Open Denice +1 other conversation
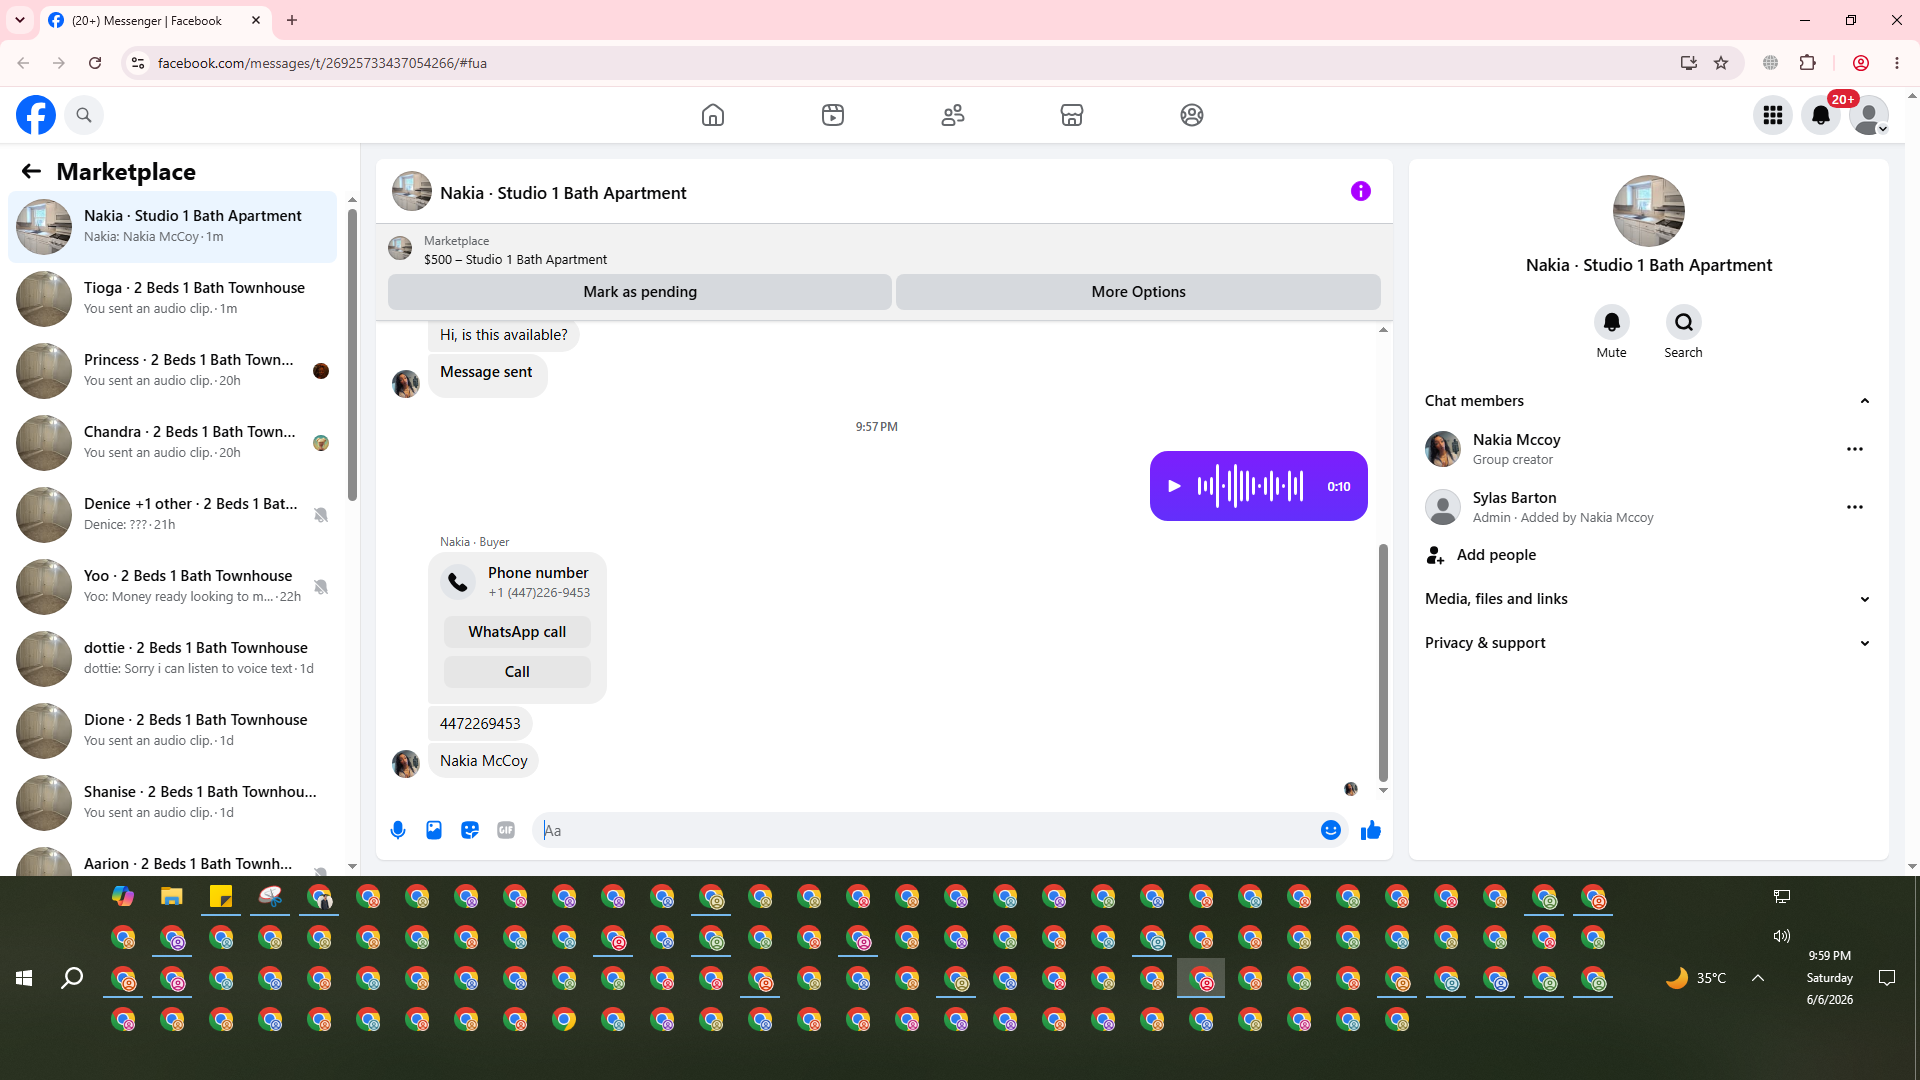Image resolution: width=1920 pixels, height=1080 pixels. (x=172, y=515)
